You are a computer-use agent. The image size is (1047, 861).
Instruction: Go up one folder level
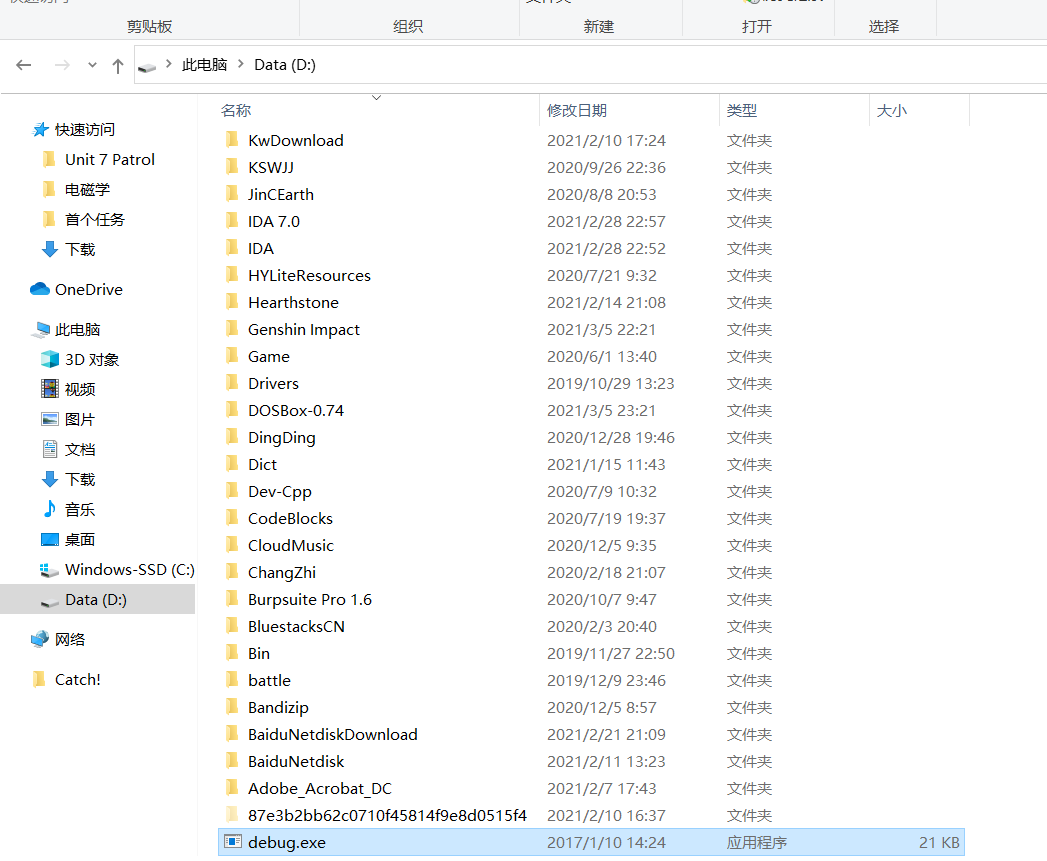(118, 65)
